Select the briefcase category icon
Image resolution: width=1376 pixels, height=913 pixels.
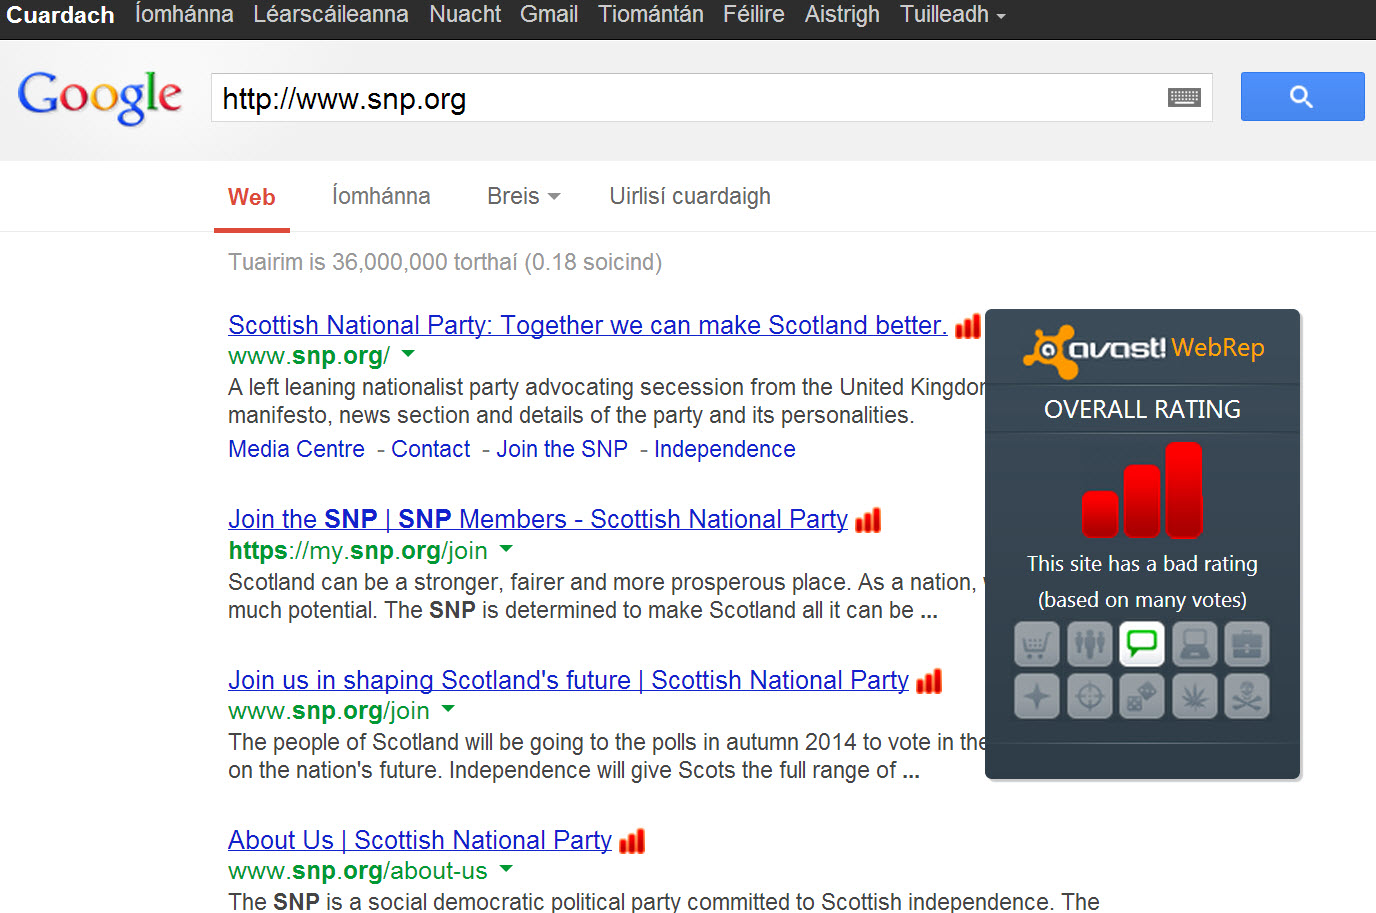point(1246,644)
